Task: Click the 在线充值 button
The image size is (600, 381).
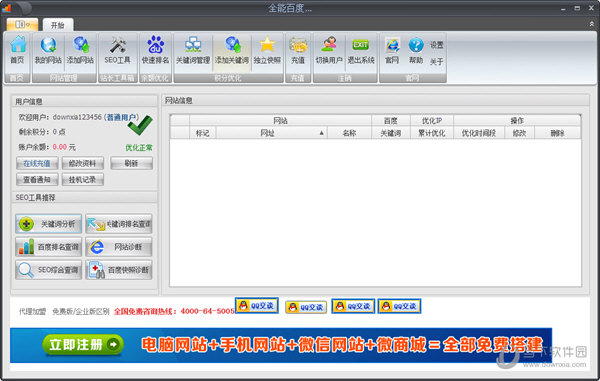Action: coord(37,163)
